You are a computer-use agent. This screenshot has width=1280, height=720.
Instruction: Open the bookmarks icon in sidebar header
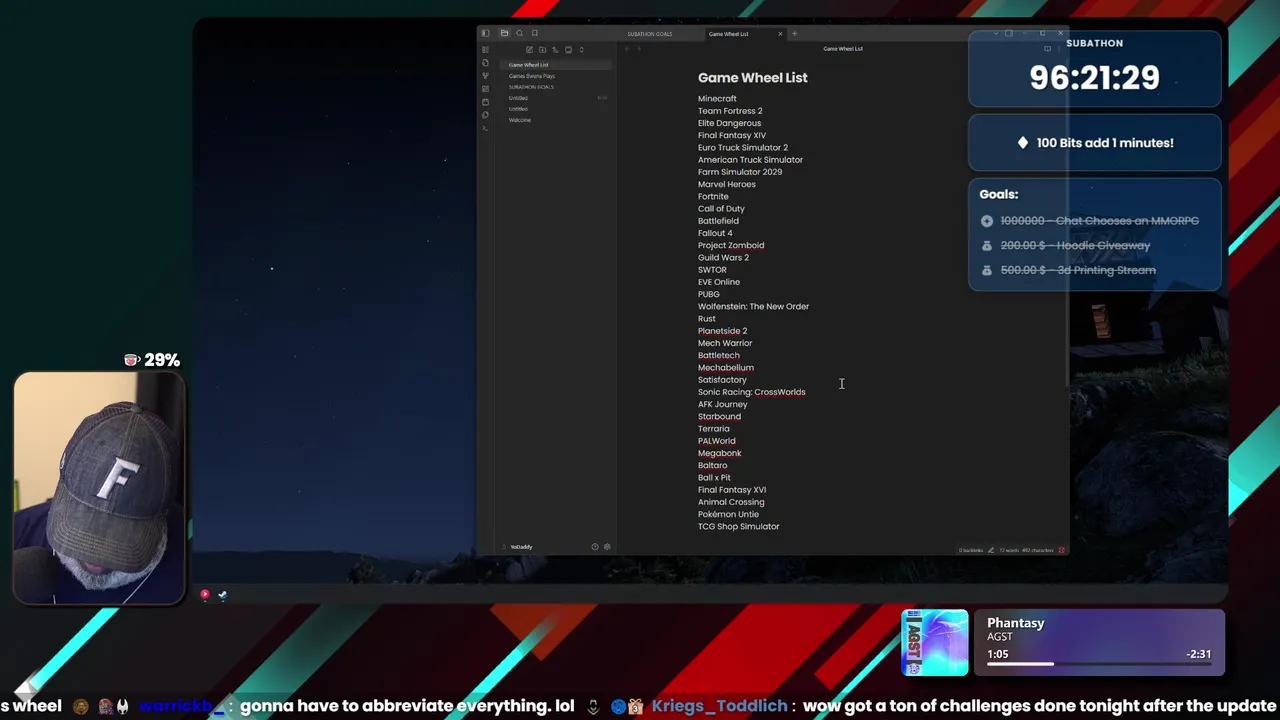tap(534, 33)
